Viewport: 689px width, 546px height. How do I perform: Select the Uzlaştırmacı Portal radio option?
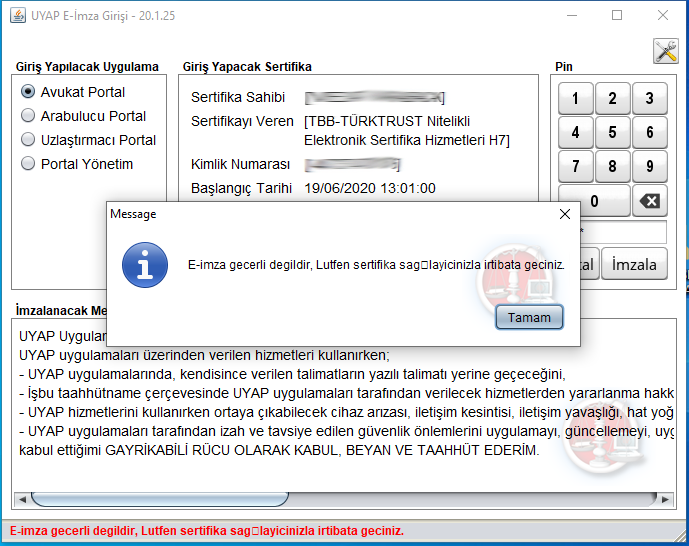point(28,140)
